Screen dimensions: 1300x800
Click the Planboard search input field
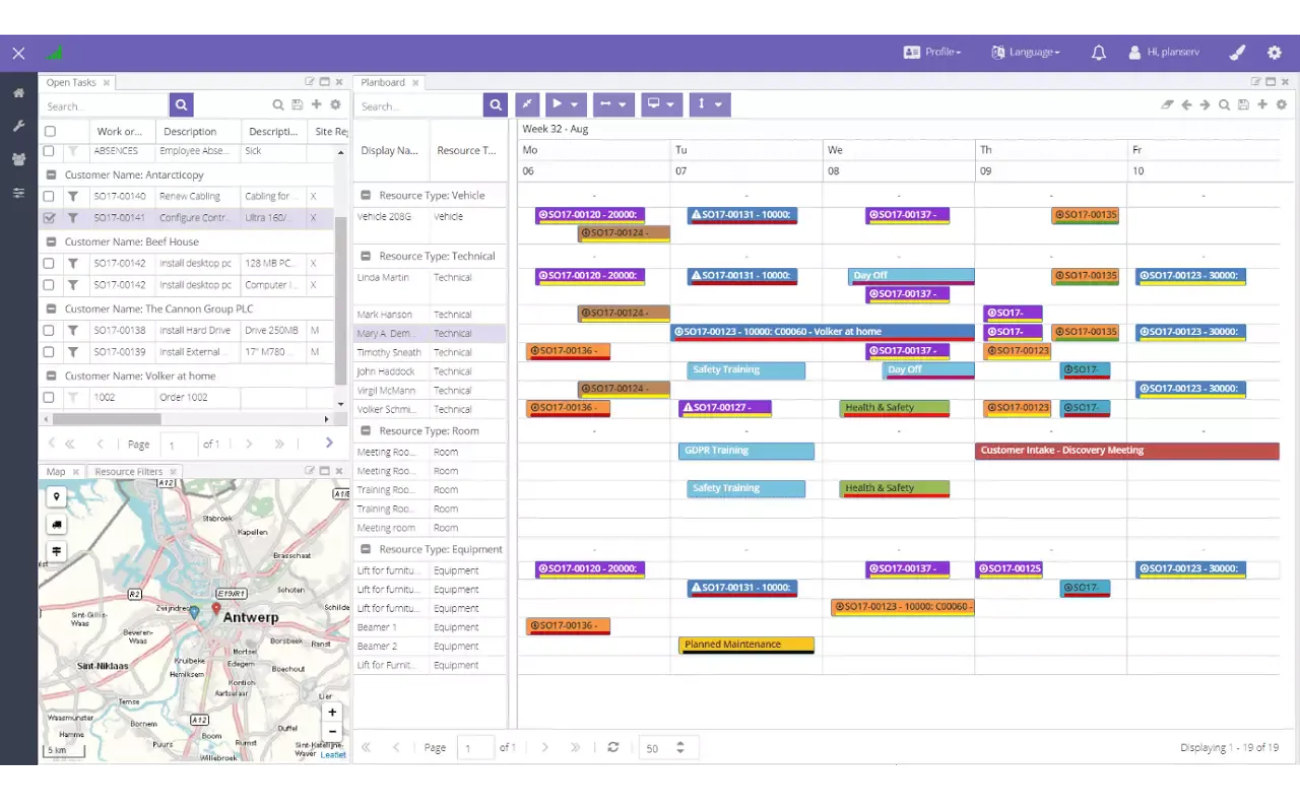point(419,106)
